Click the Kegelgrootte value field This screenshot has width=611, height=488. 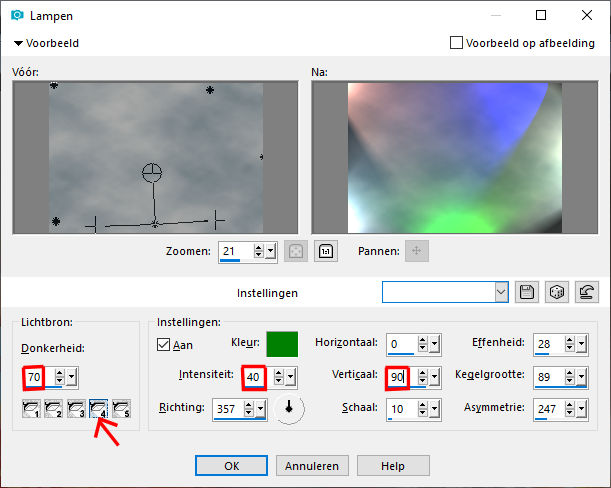click(x=549, y=377)
